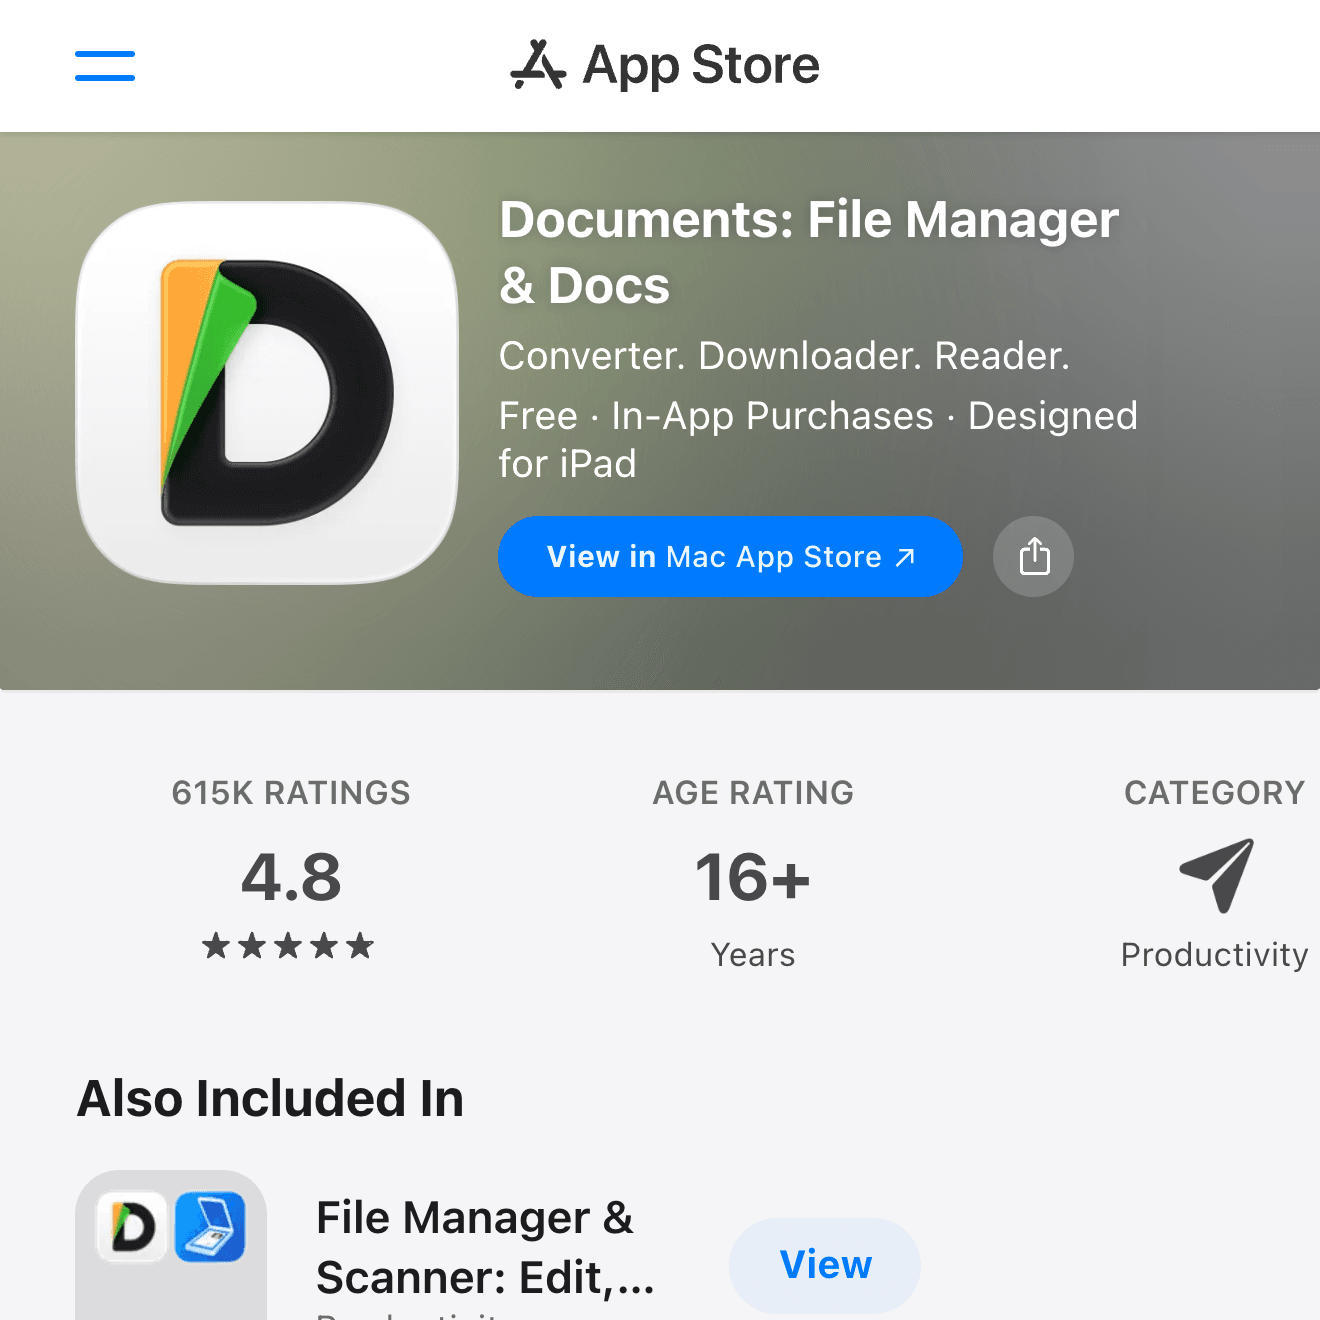Viewport: 1320px width, 1320px height.
Task: Click the AGE RATING label
Action: [x=753, y=793]
